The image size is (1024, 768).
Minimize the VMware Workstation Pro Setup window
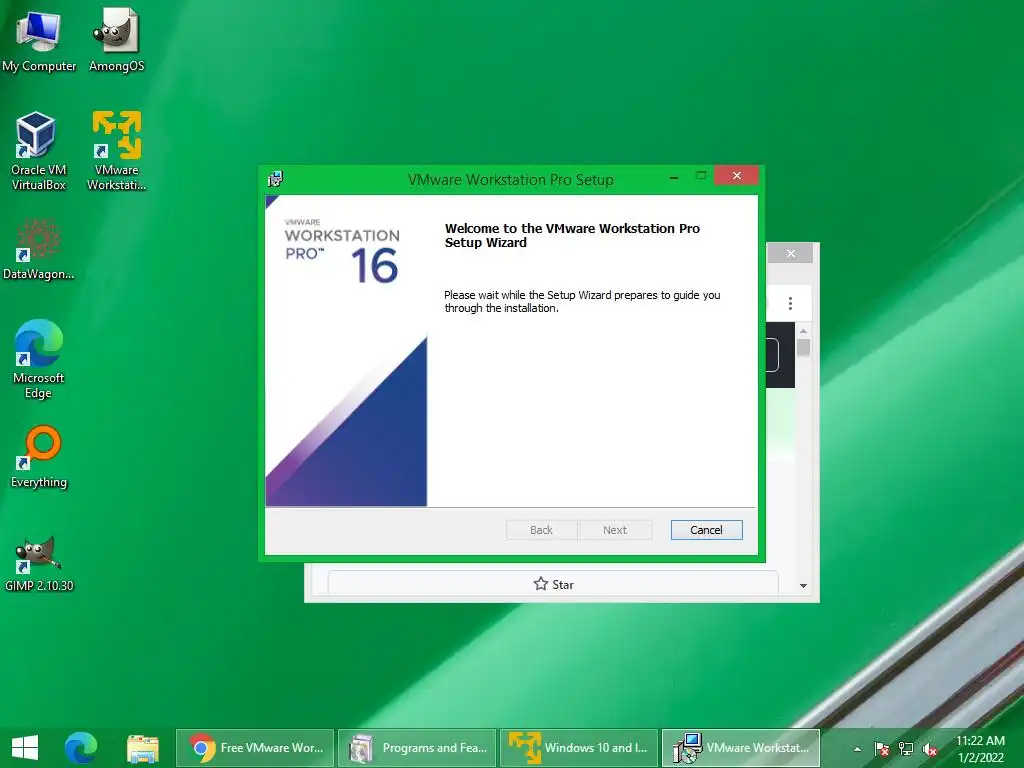coord(673,176)
